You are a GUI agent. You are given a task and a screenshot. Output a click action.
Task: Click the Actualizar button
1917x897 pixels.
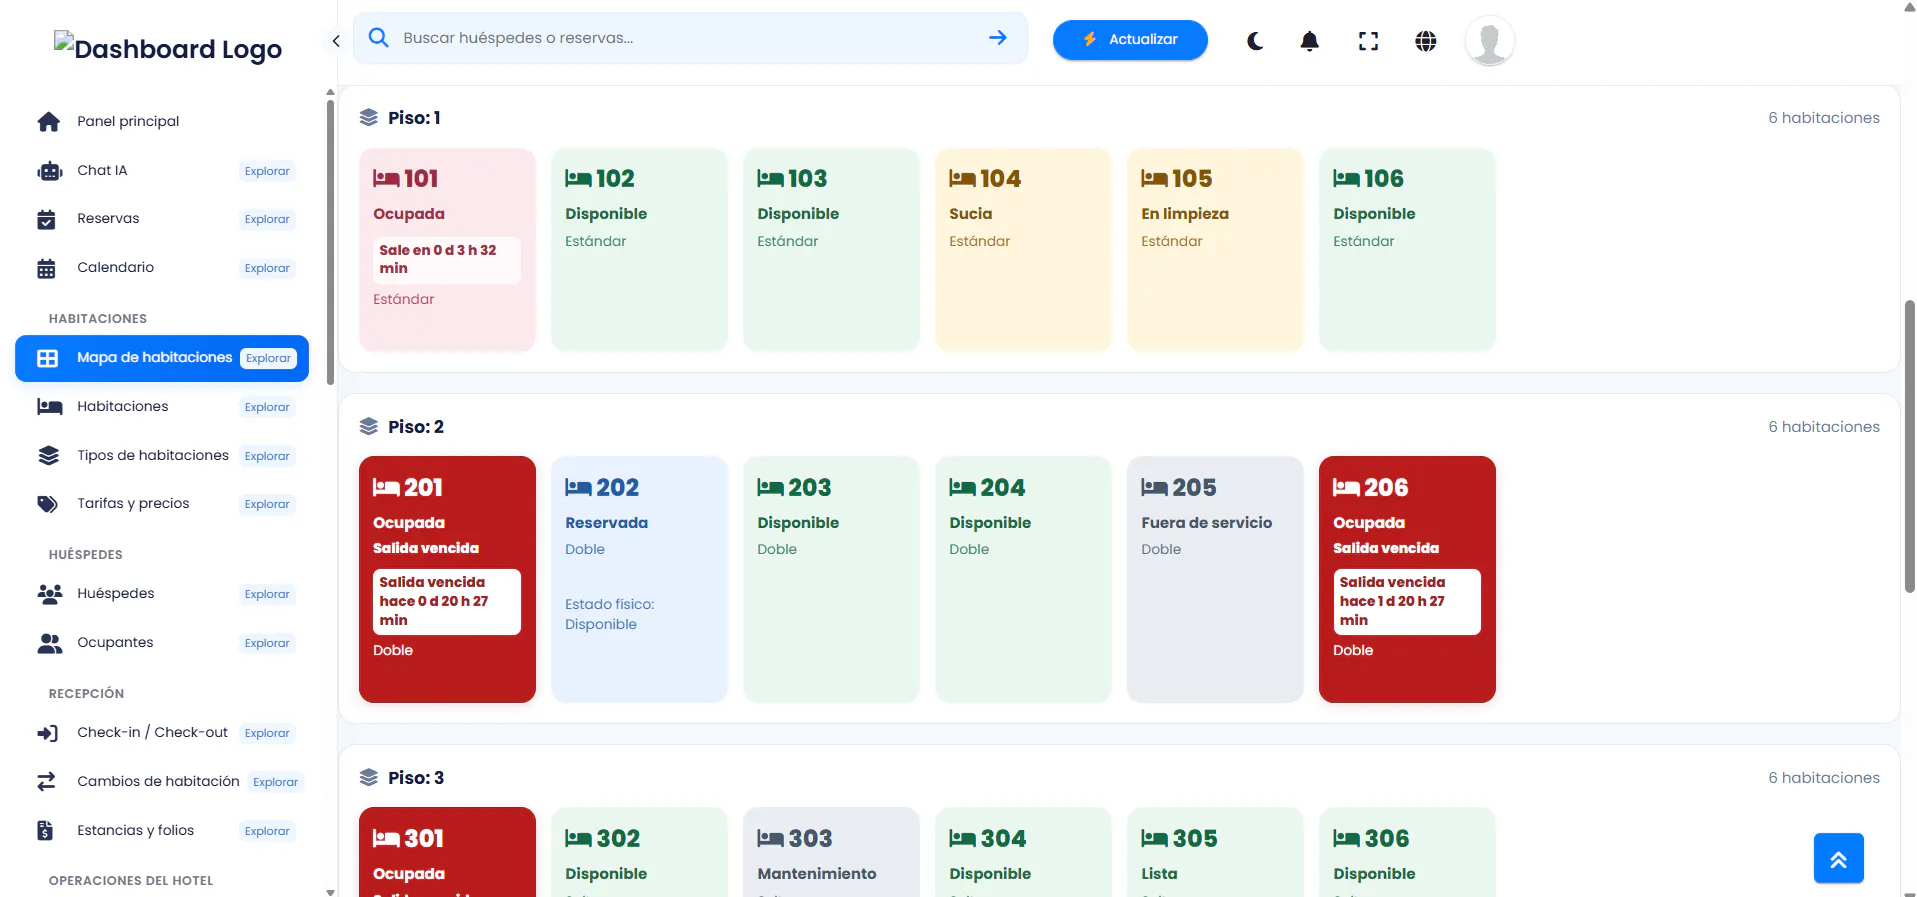coord(1130,40)
